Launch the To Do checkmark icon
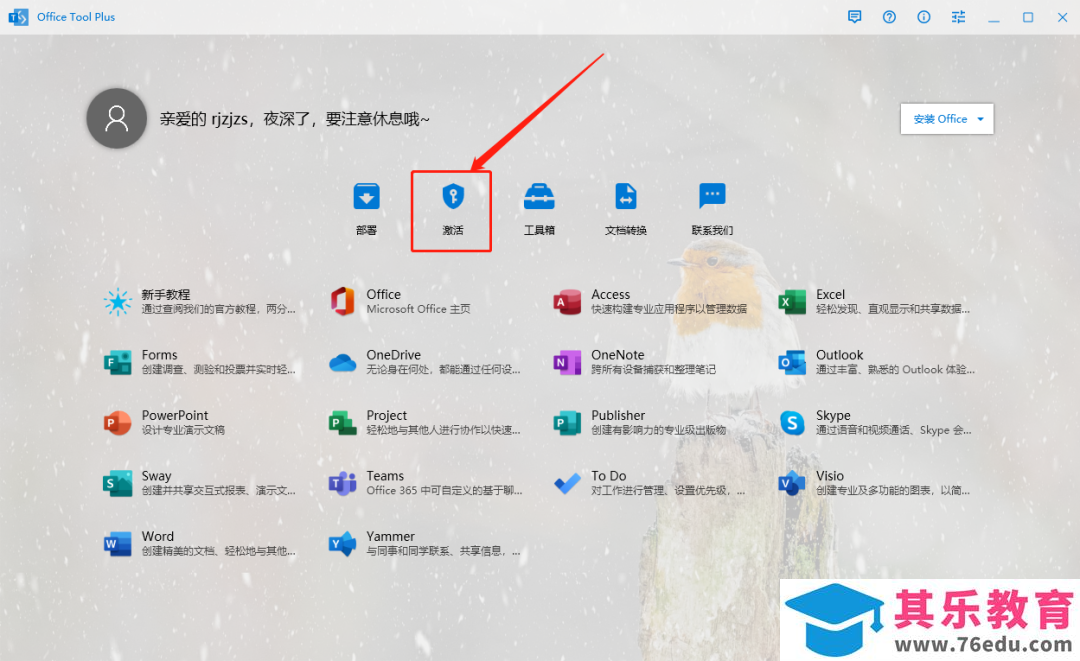The image size is (1080, 661). click(567, 483)
